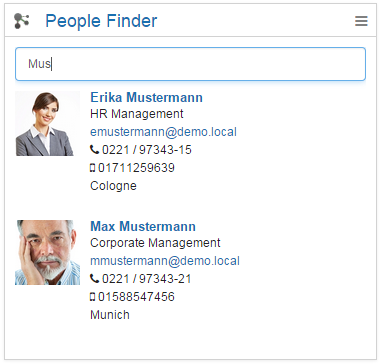Call landline number 0221 / 97343-21

(x=147, y=279)
